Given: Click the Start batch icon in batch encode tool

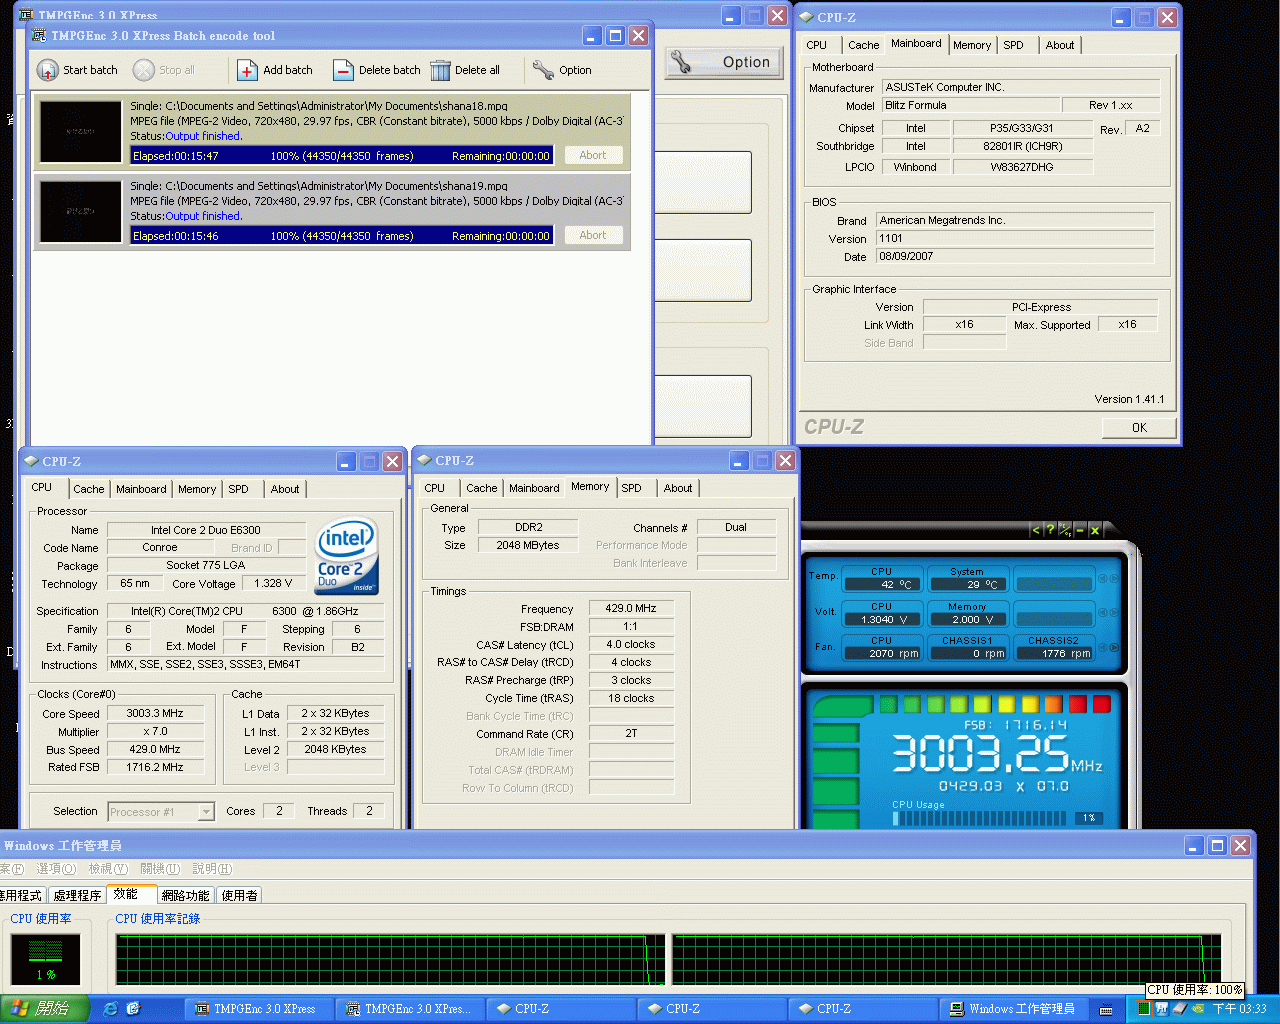Looking at the screenshot, I should pyautogui.click(x=47, y=70).
